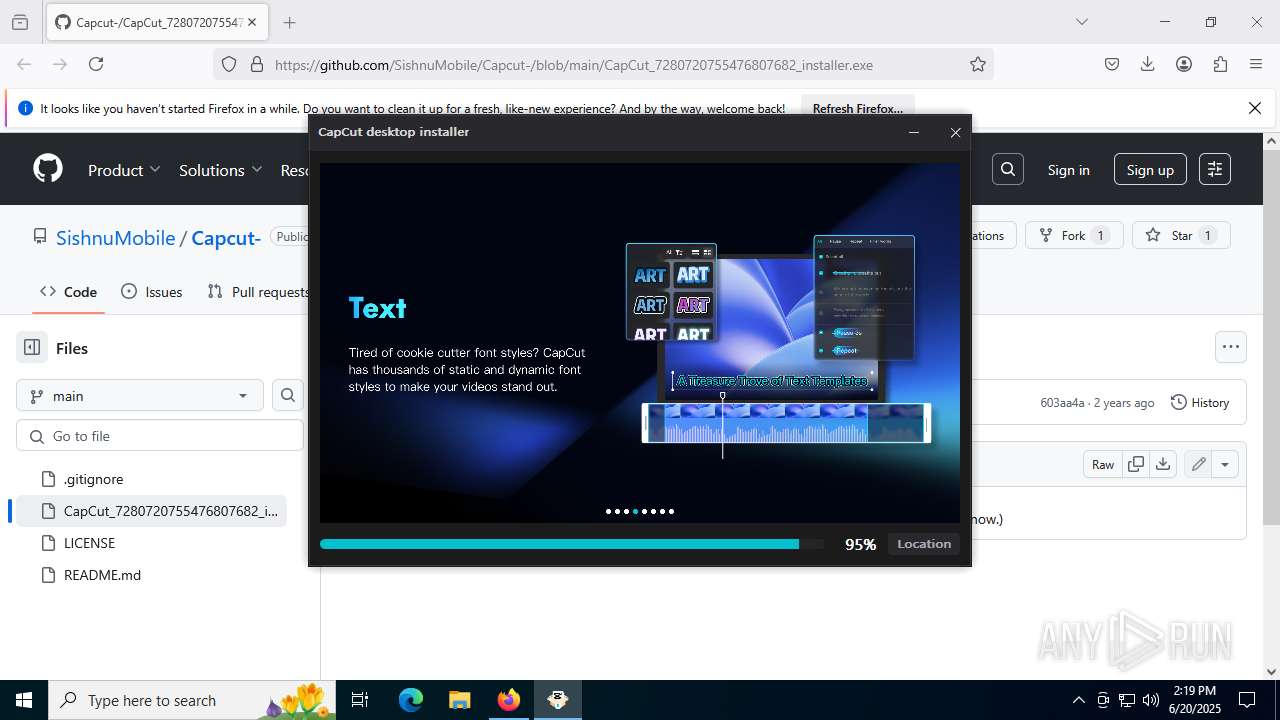
Task: Click commit hash 603aa4a
Action: [1062, 402]
